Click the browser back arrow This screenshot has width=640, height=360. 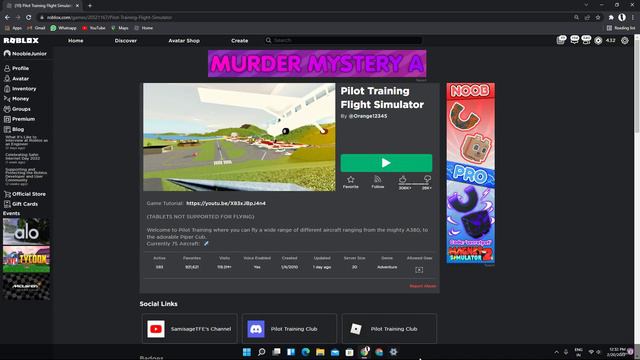tap(7, 18)
